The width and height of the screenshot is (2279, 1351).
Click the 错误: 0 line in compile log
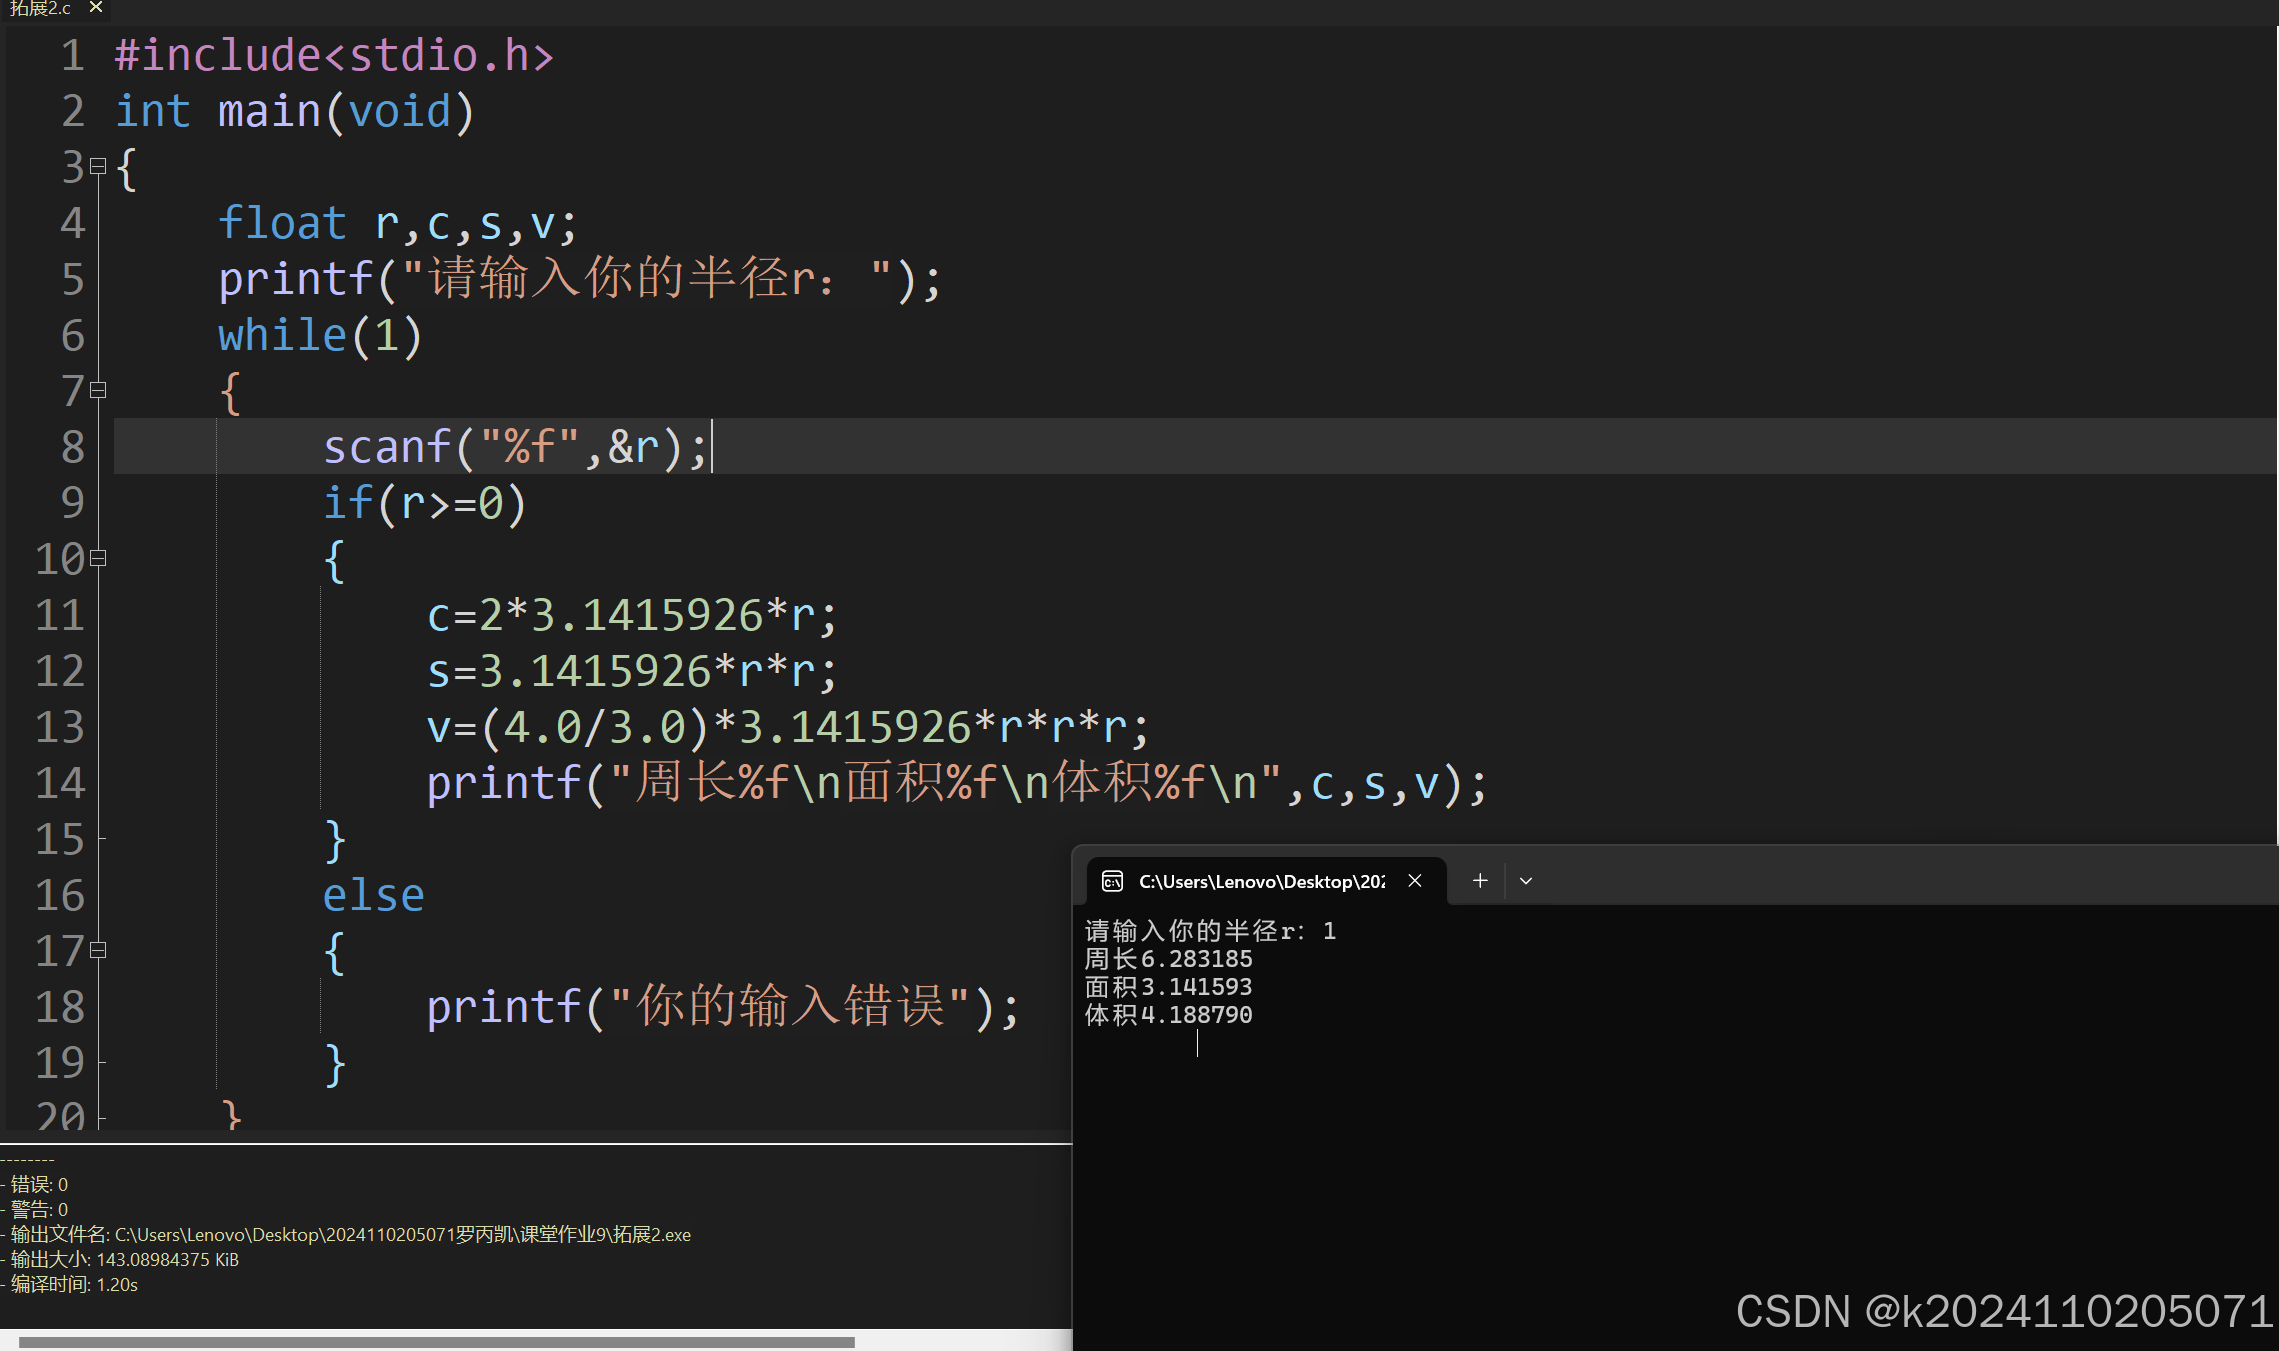pos(40,1184)
